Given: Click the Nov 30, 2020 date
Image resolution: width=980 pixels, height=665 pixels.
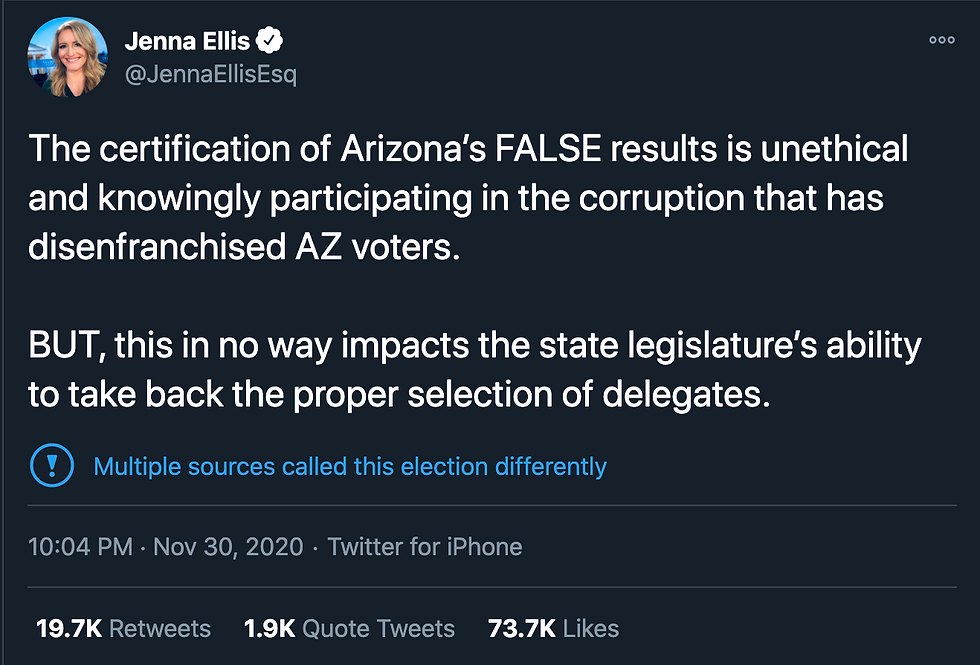Looking at the screenshot, I should click(x=230, y=547).
